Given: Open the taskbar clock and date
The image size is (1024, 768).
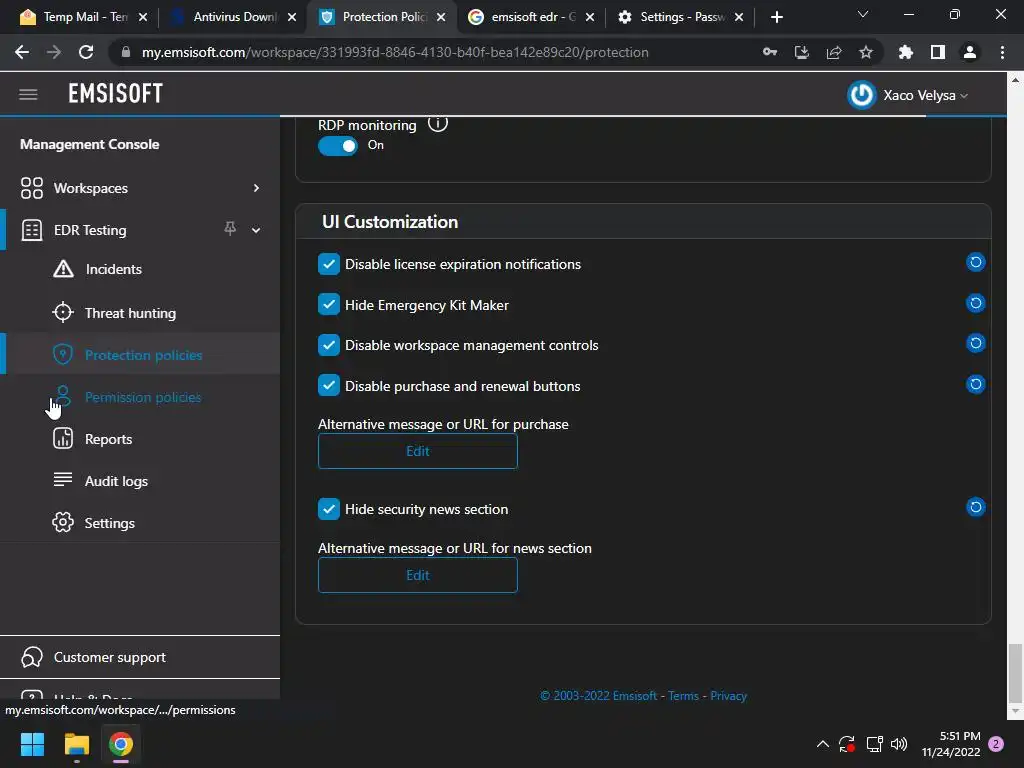Looking at the screenshot, I should 951,744.
